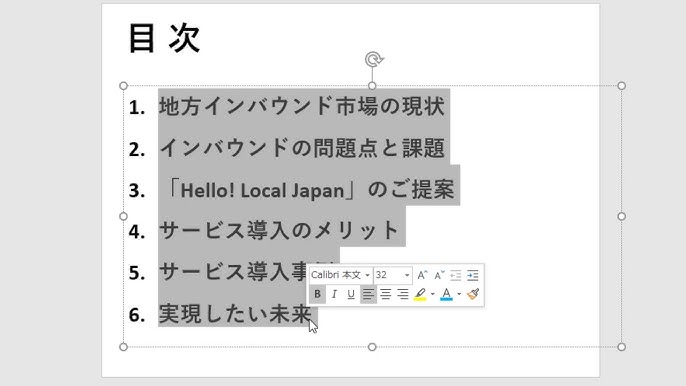Click the line 実現したい未来
Image resolution: width=686 pixels, height=386 pixels.
(x=235, y=314)
